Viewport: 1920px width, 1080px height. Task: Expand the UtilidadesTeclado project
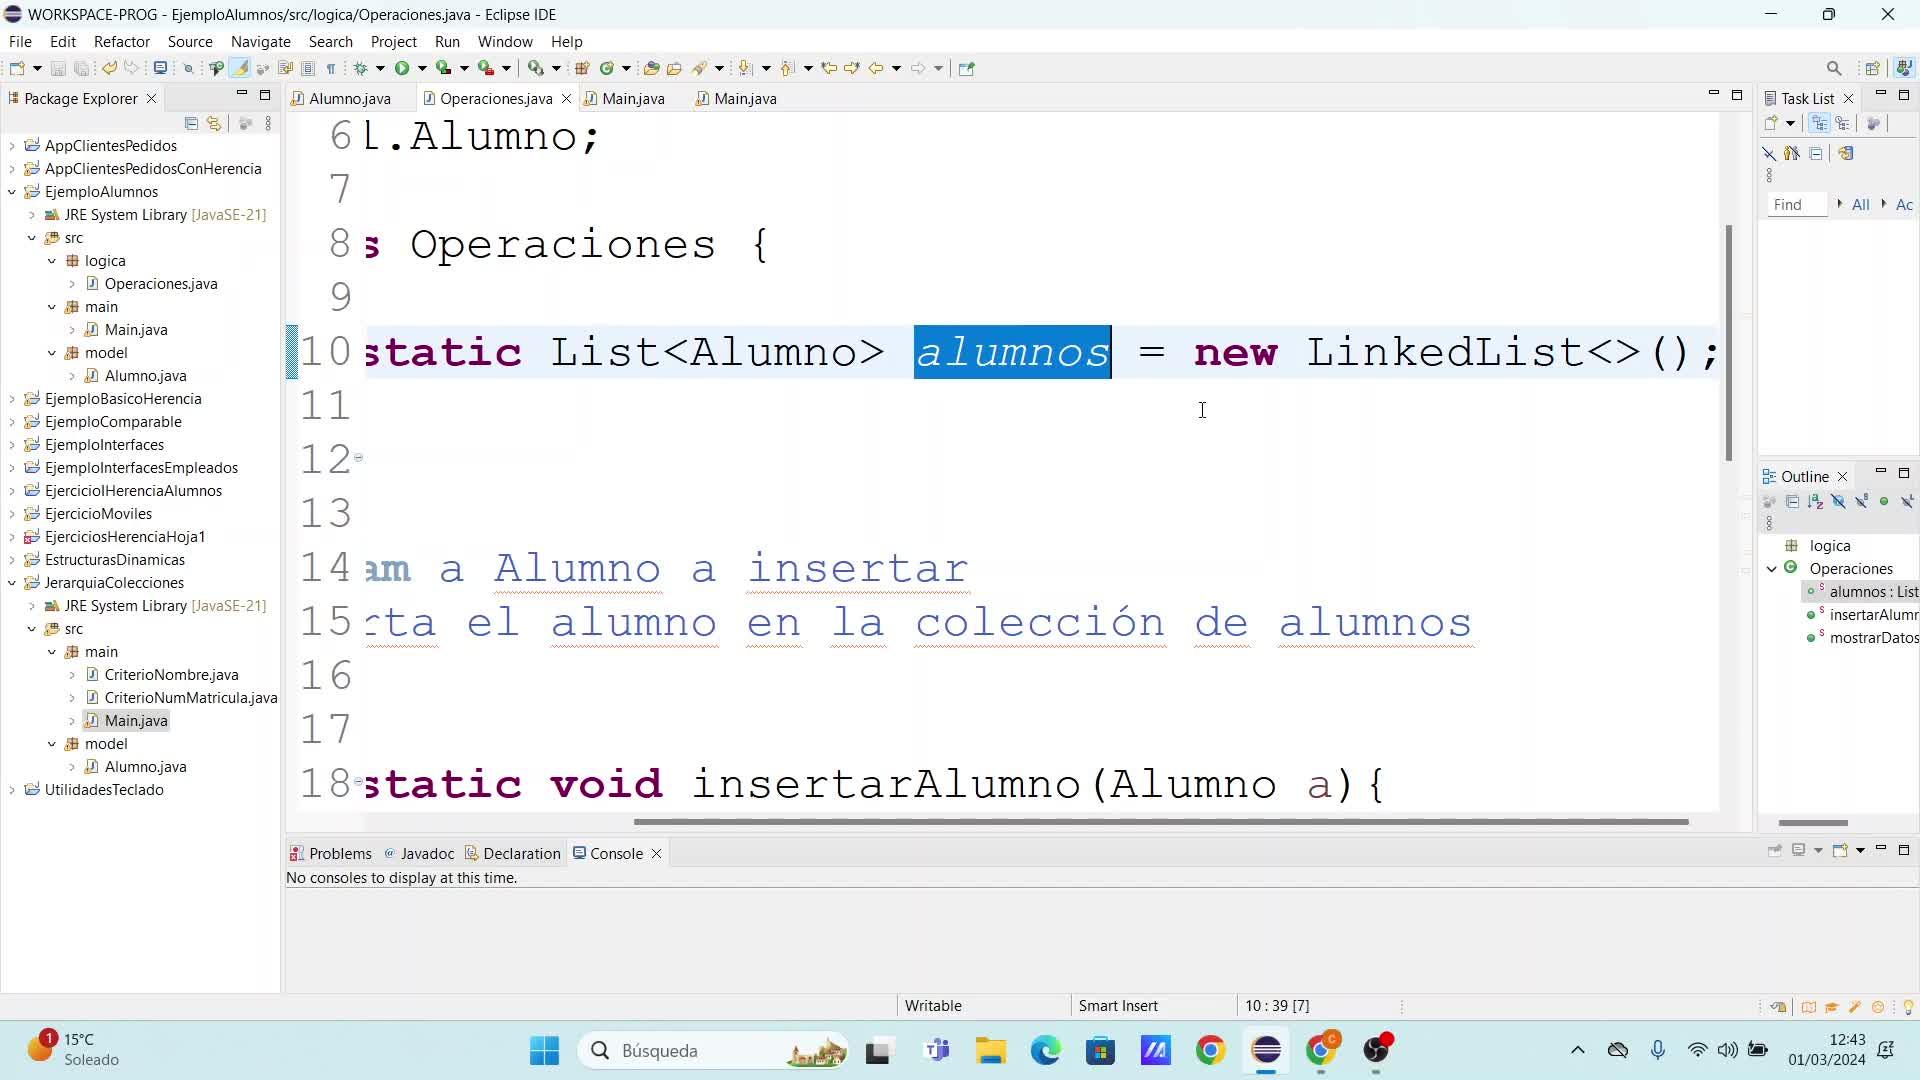pyautogui.click(x=12, y=790)
